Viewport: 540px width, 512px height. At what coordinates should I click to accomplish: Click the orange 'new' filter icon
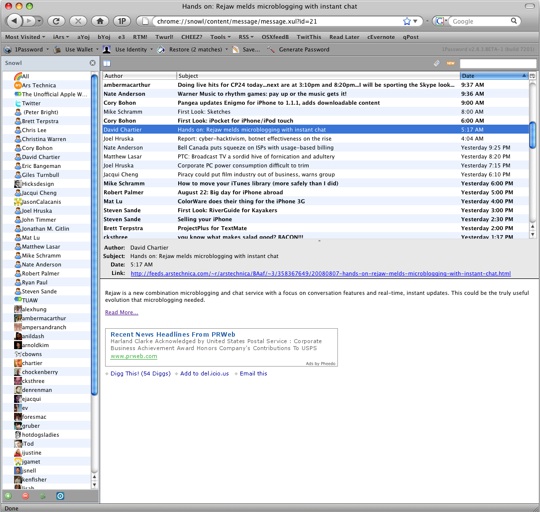click(x=450, y=63)
